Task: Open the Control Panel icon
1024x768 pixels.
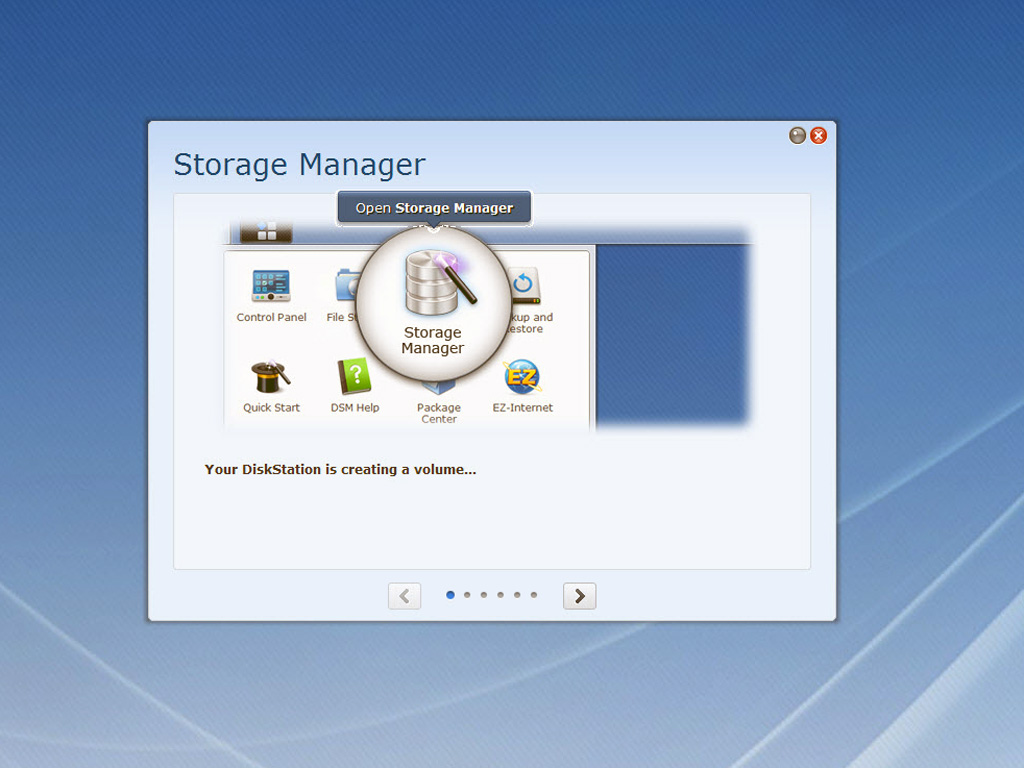Action: (271, 286)
